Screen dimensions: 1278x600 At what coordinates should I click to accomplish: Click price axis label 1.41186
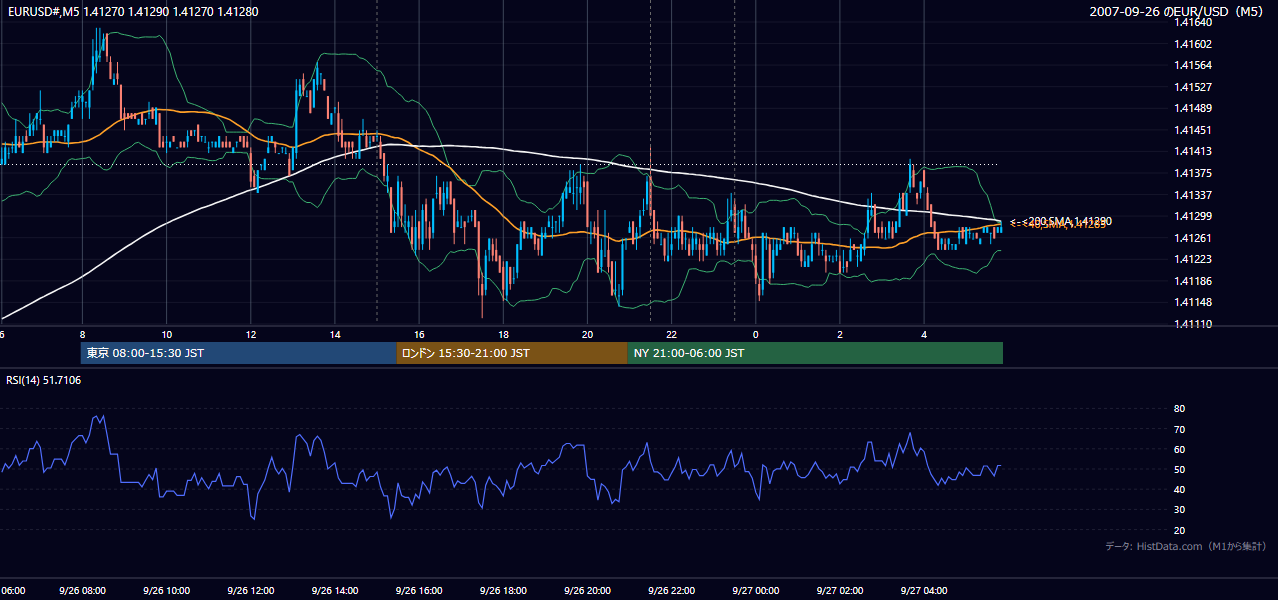tap(1194, 281)
